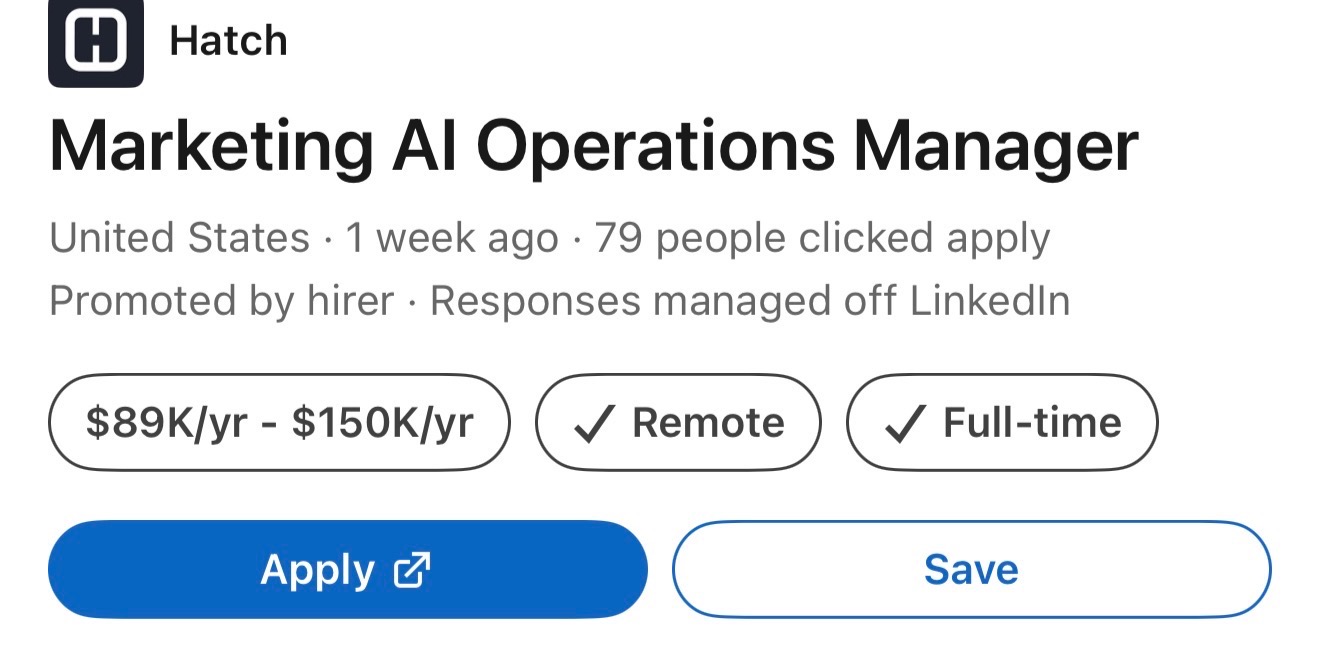Screen dimensions: 1320x667
Task: Click the $150K/yr upper salary figure
Action: (382, 423)
